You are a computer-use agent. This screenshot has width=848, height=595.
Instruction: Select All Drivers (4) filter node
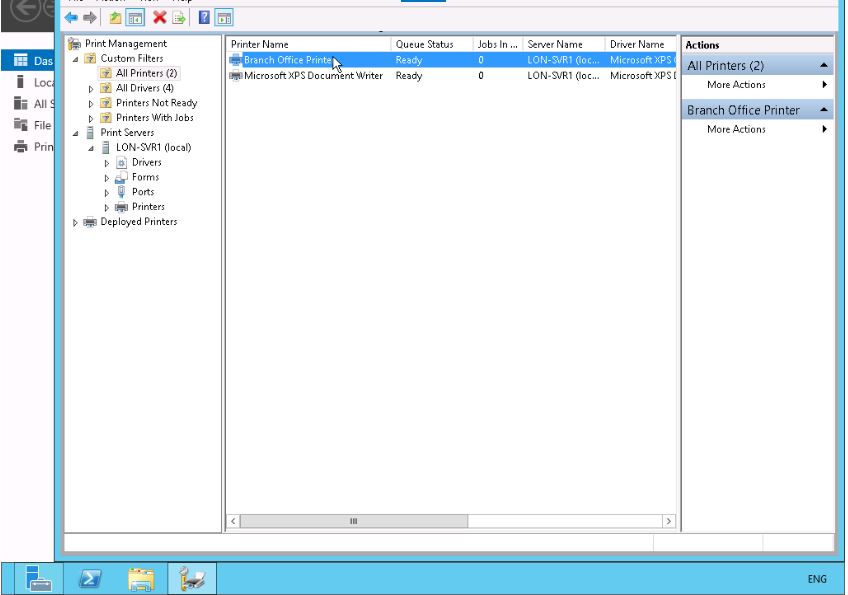coord(144,88)
